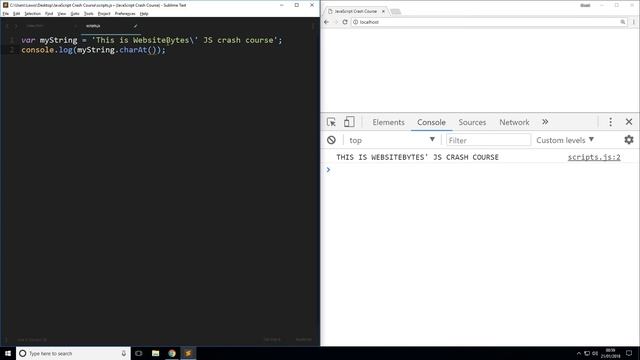
Task: Open the DevTools three-dot customize menu
Action: (610, 122)
